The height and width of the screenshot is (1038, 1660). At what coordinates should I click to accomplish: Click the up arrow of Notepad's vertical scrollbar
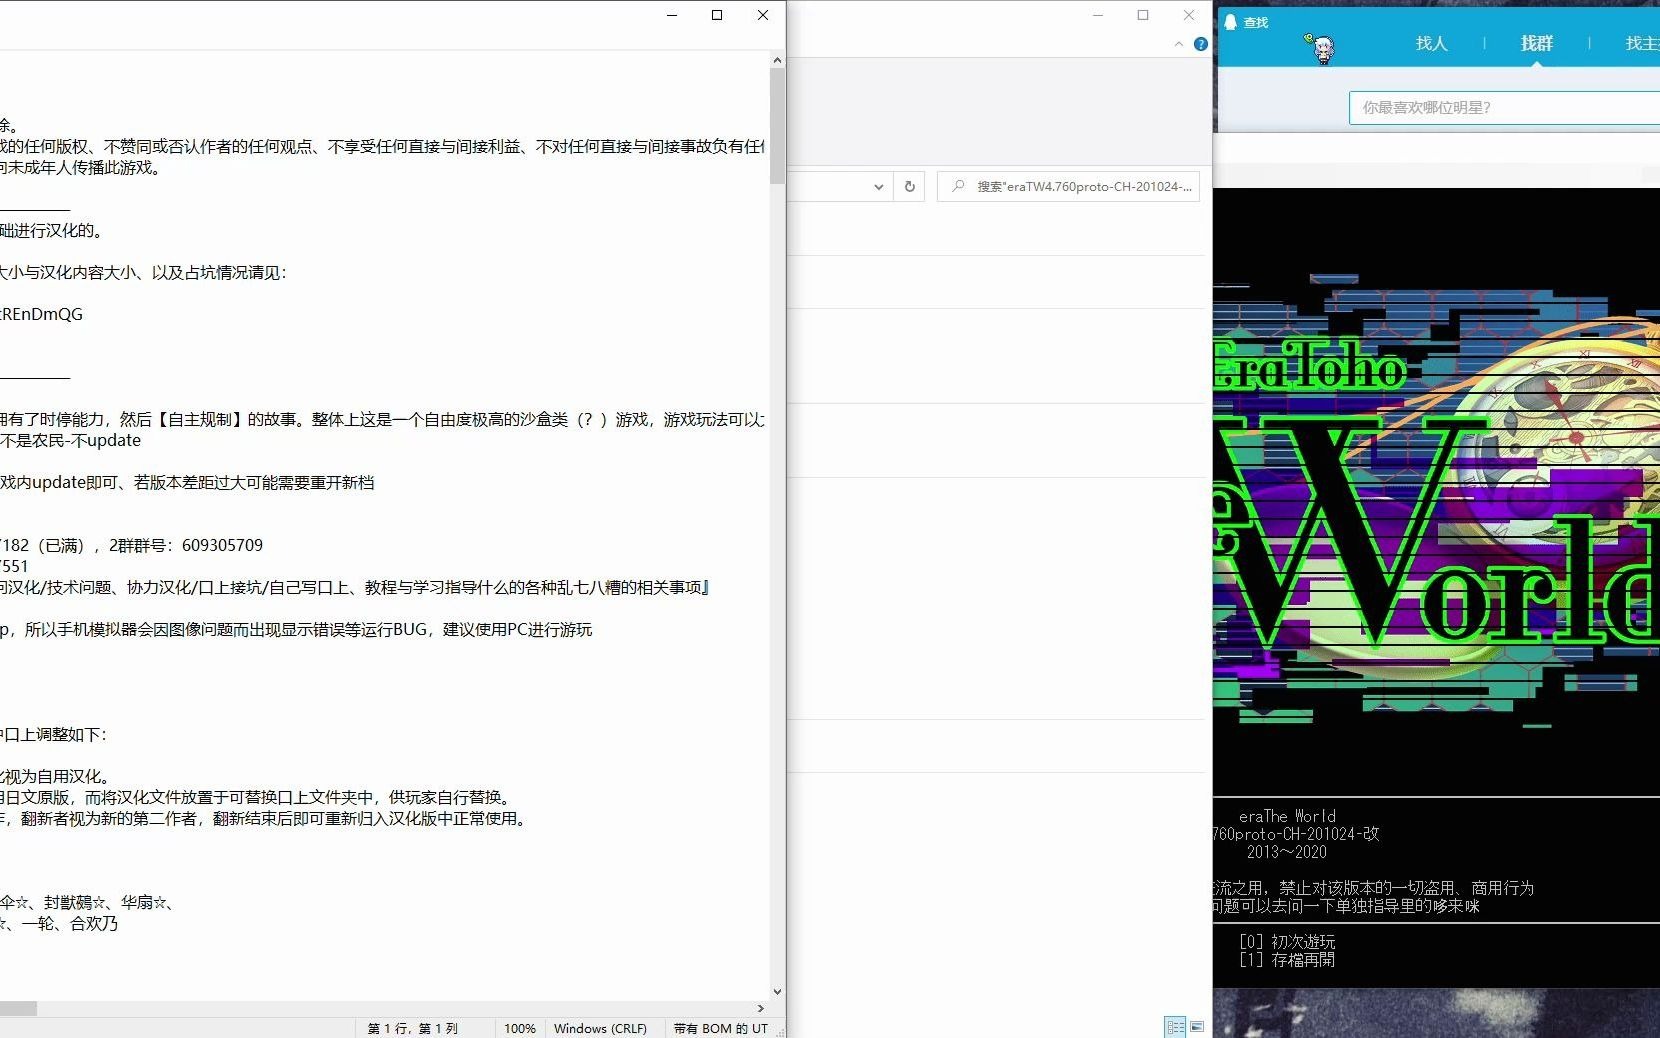[777, 60]
